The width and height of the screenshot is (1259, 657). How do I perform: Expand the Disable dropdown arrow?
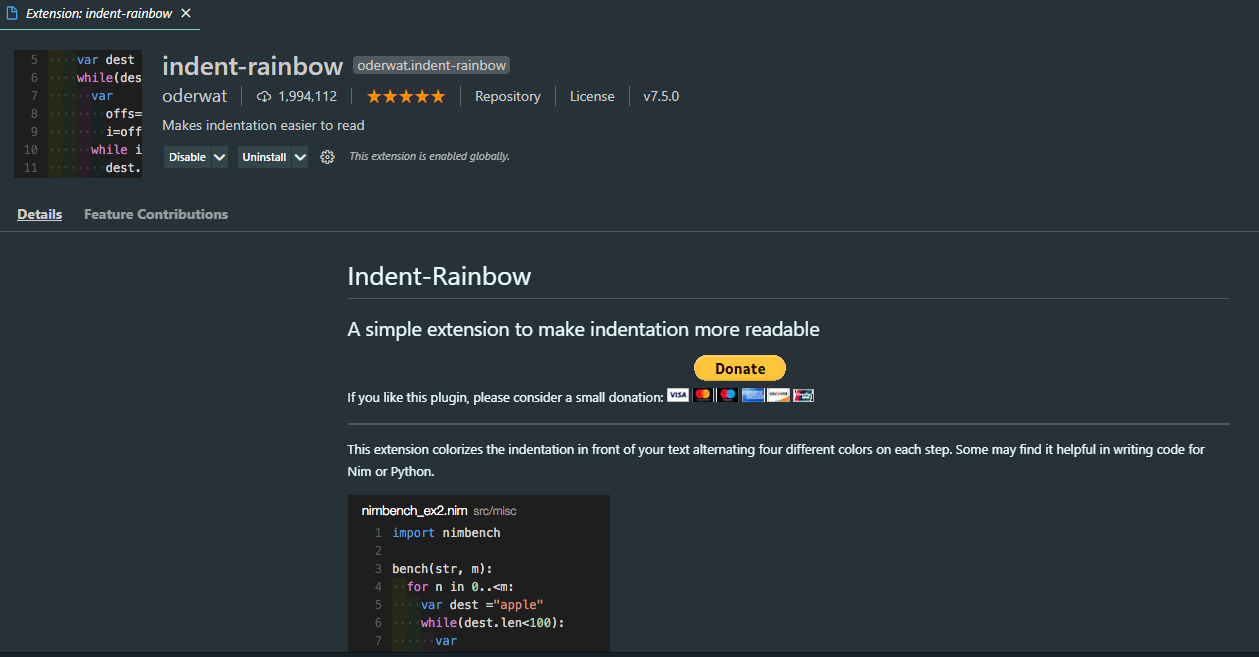coord(220,157)
